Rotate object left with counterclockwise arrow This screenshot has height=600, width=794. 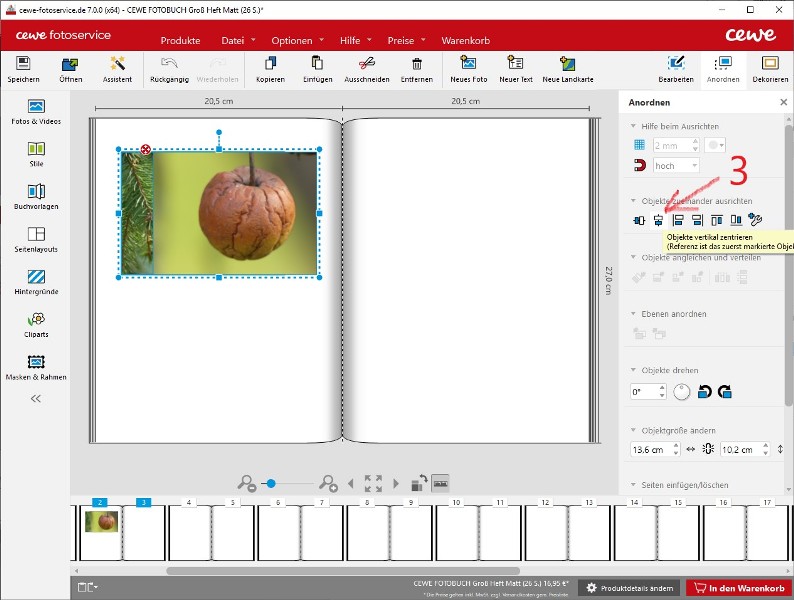705,392
